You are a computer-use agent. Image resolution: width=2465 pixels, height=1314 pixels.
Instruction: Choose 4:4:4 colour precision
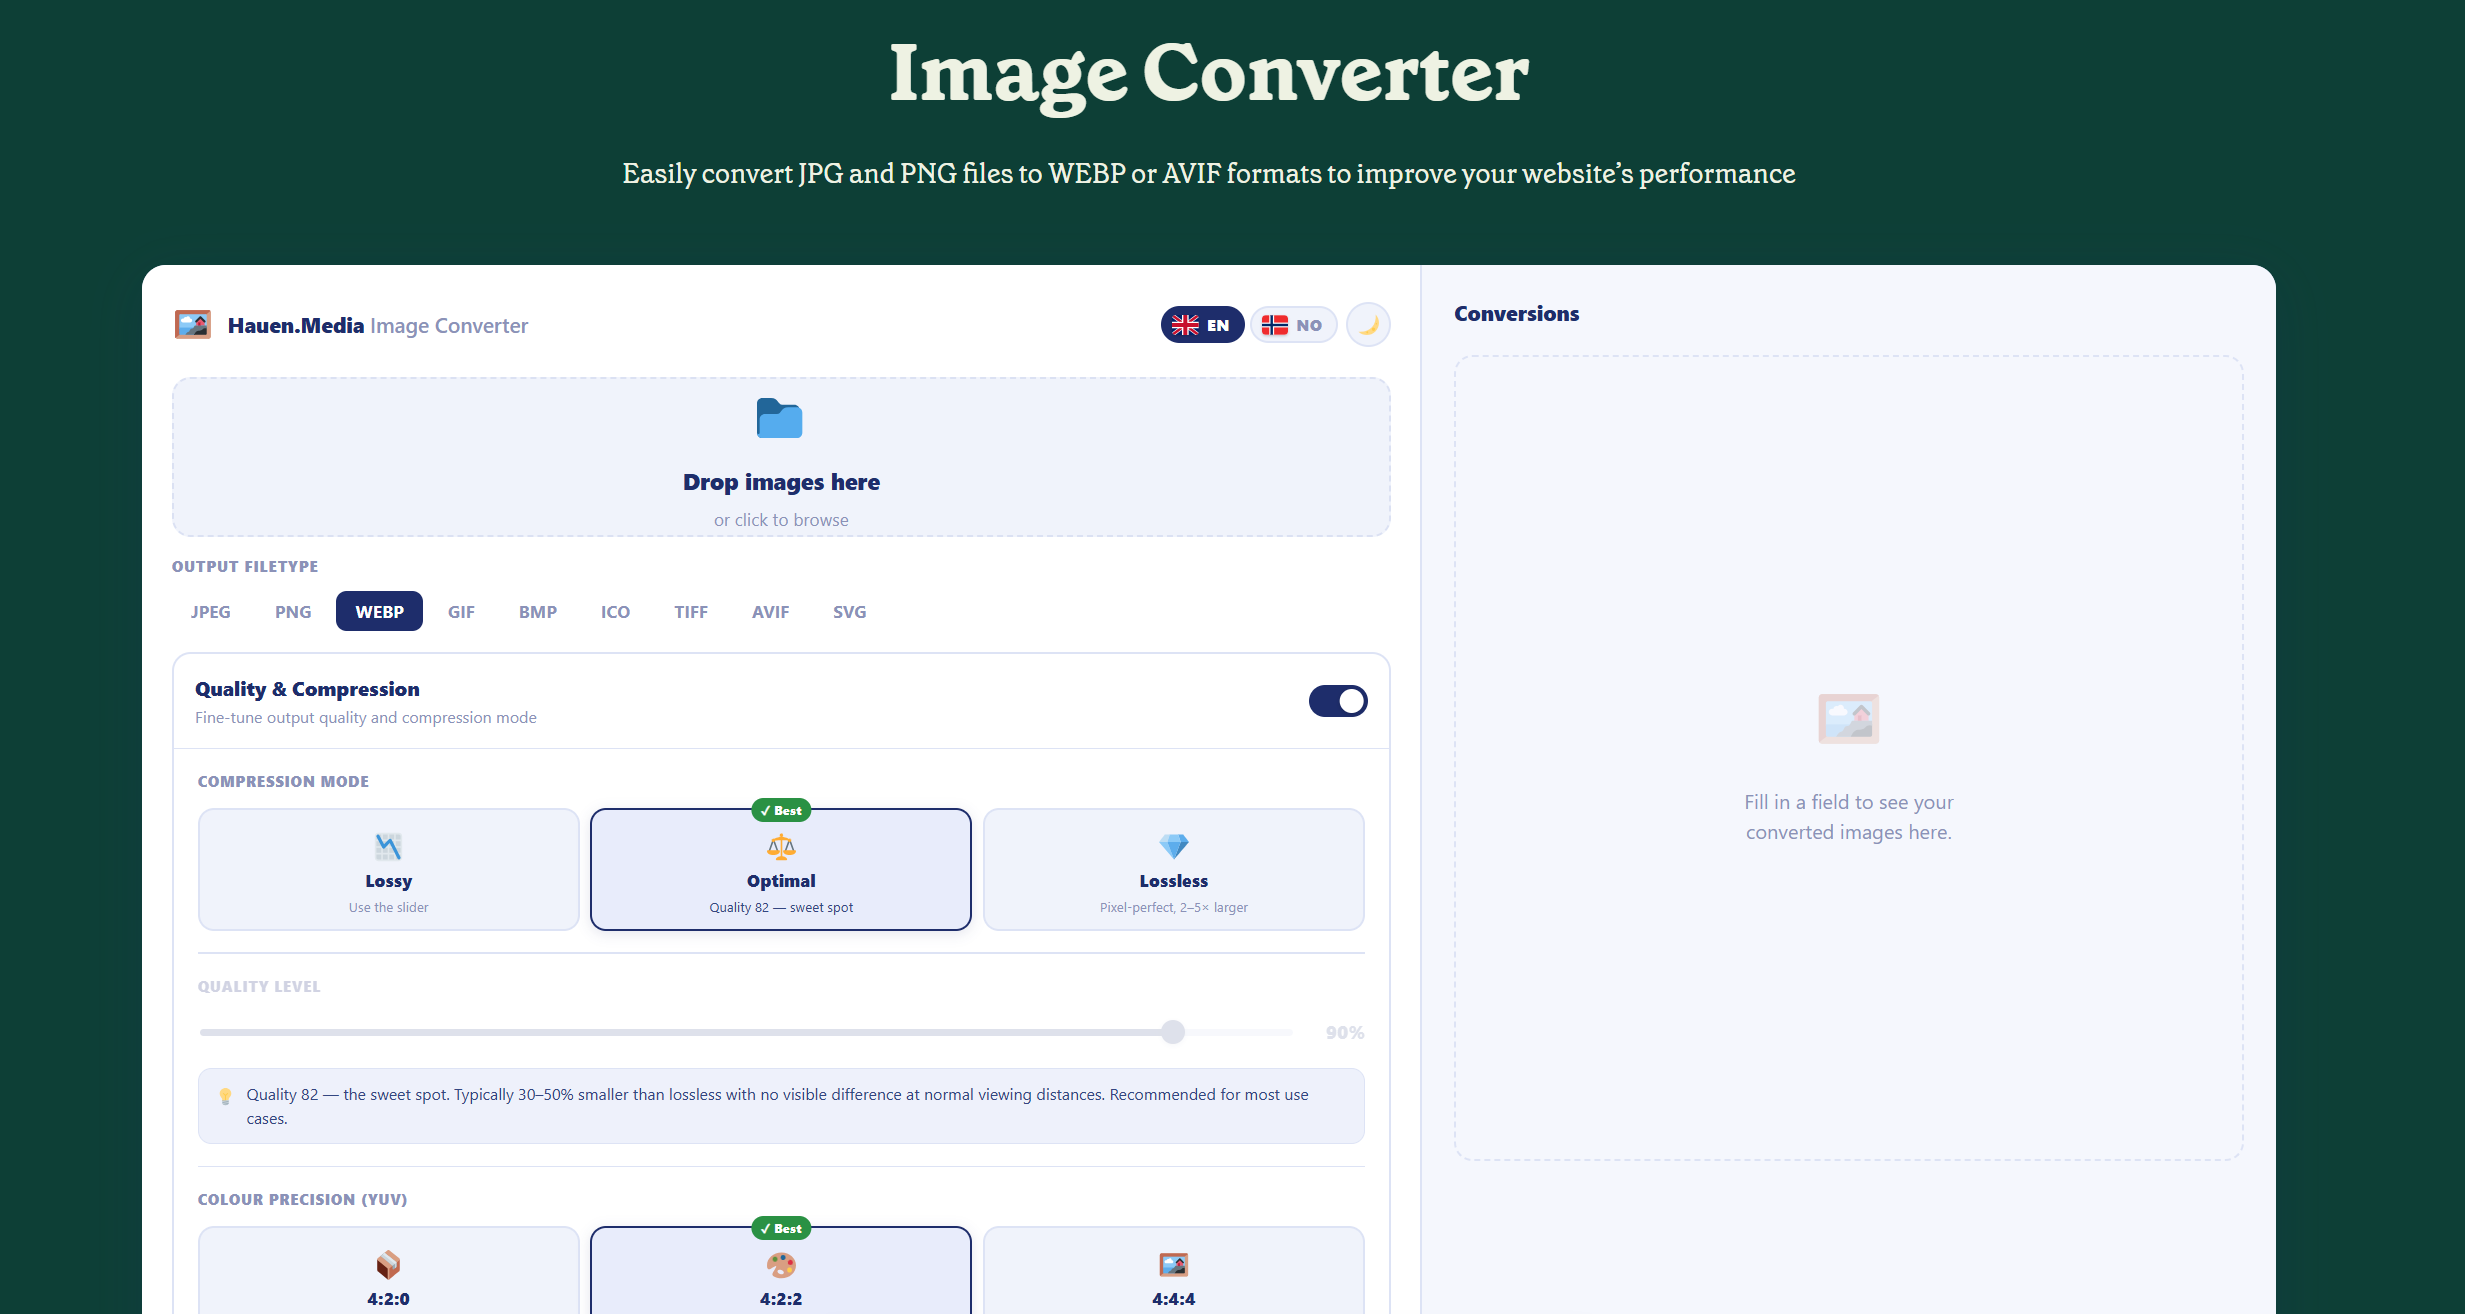point(1174,1270)
